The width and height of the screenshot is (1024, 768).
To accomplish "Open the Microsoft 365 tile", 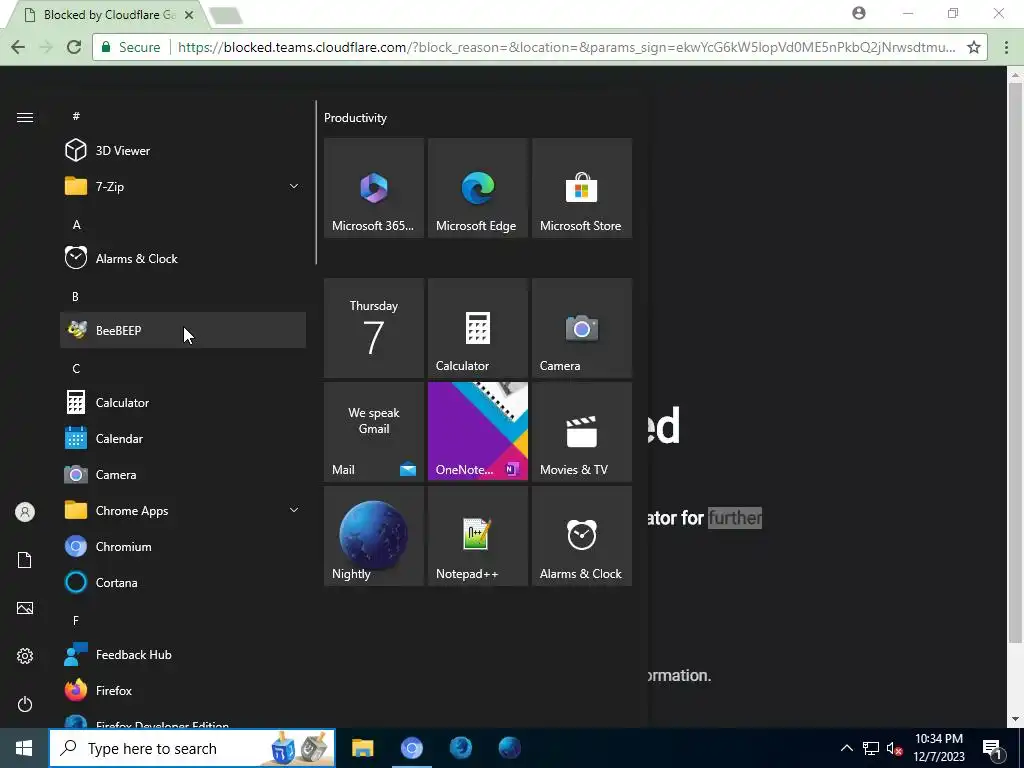I will coord(374,188).
